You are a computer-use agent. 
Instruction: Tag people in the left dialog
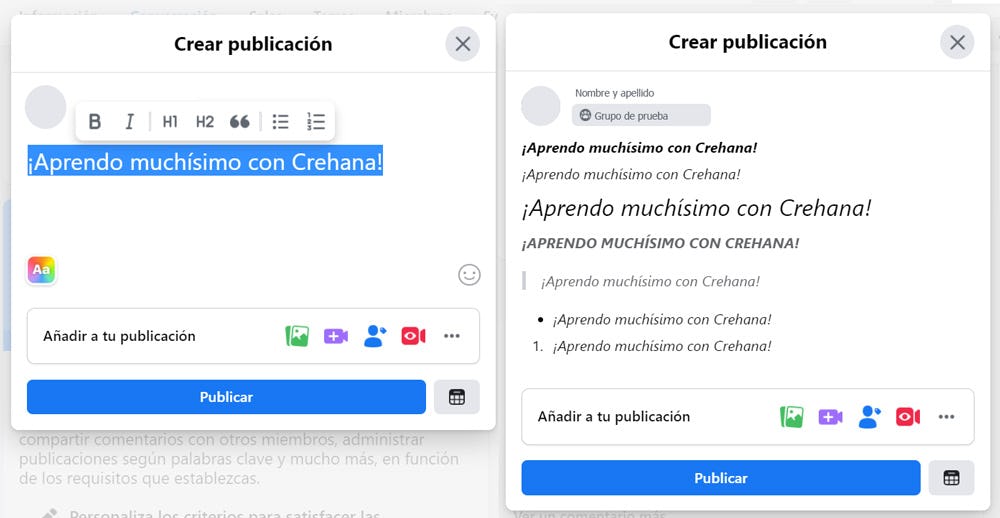375,336
